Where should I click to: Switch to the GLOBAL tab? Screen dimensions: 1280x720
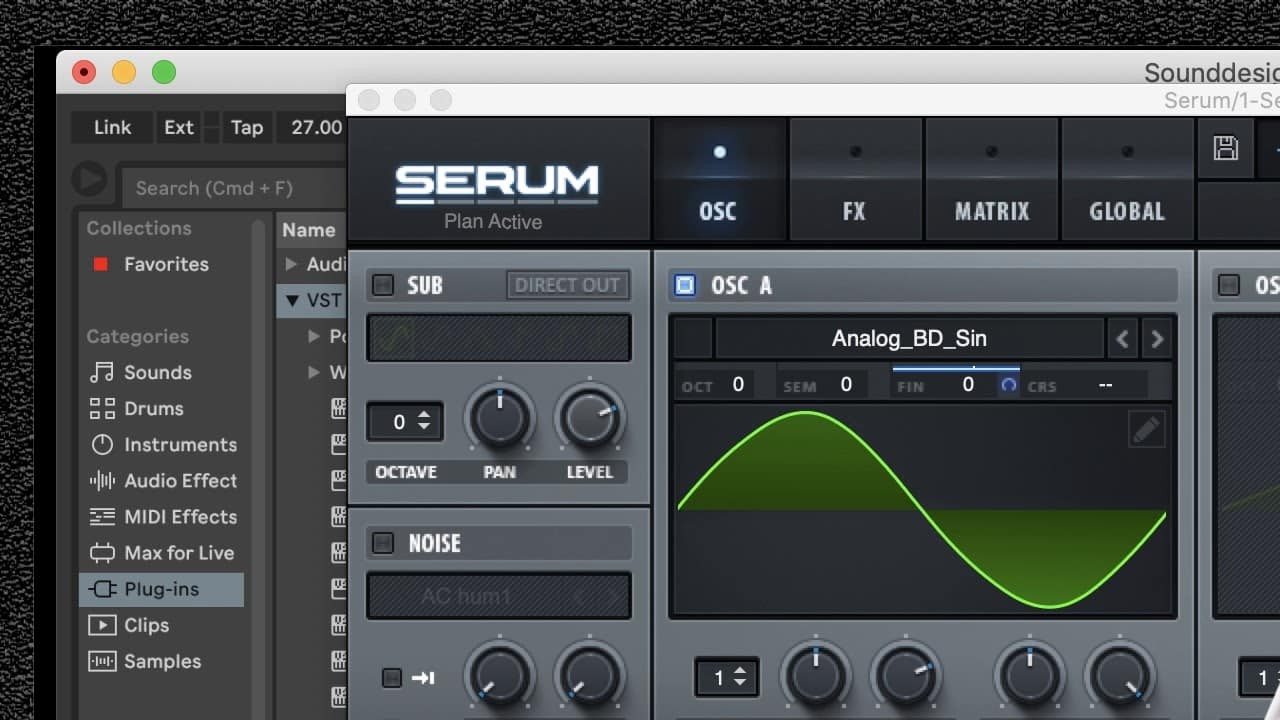[x=1127, y=179]
